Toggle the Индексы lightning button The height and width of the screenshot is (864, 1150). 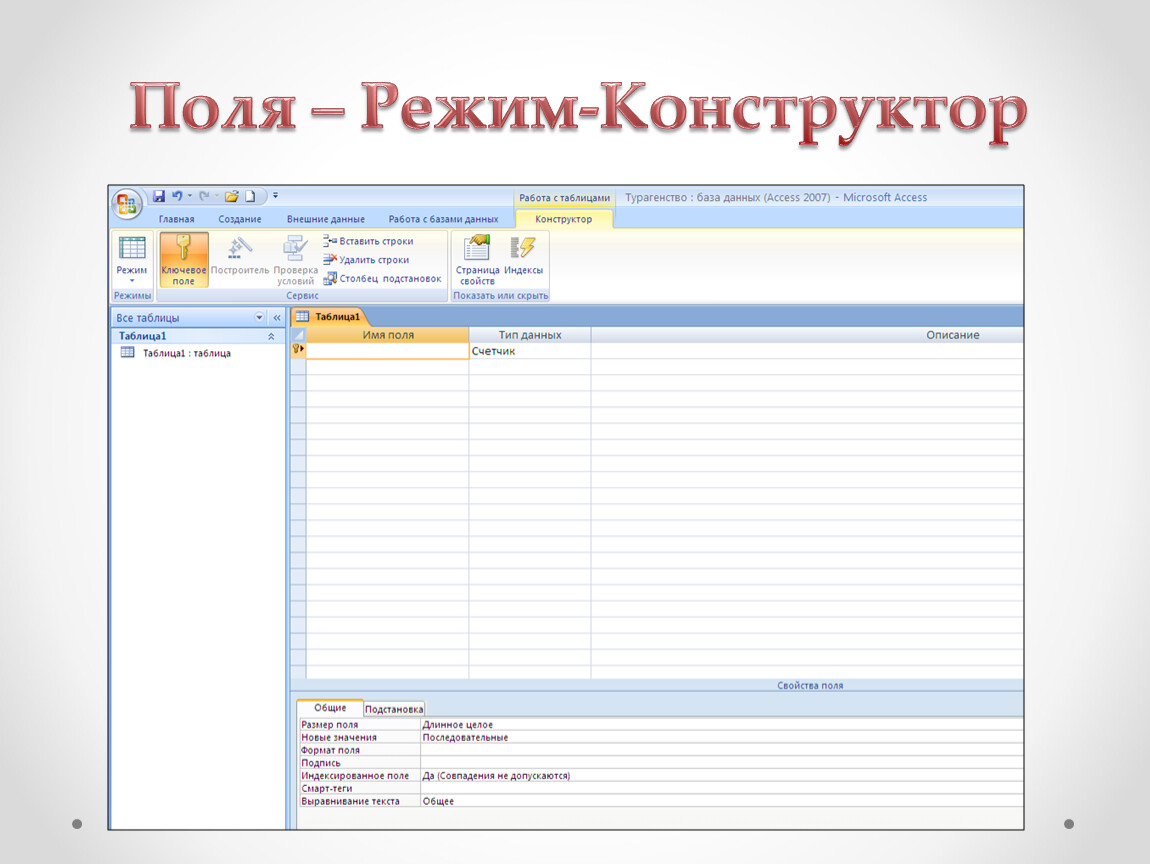523,255
